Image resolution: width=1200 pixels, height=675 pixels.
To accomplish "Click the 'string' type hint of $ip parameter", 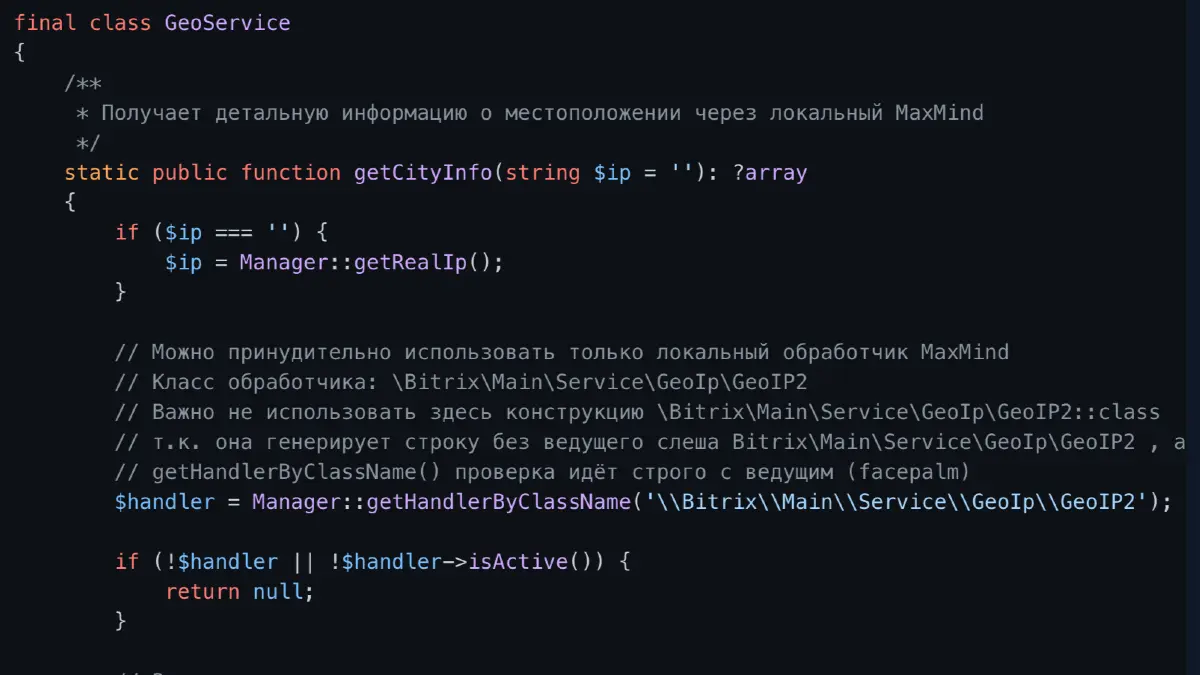I will pyautogui.click(x=542, y=173).
